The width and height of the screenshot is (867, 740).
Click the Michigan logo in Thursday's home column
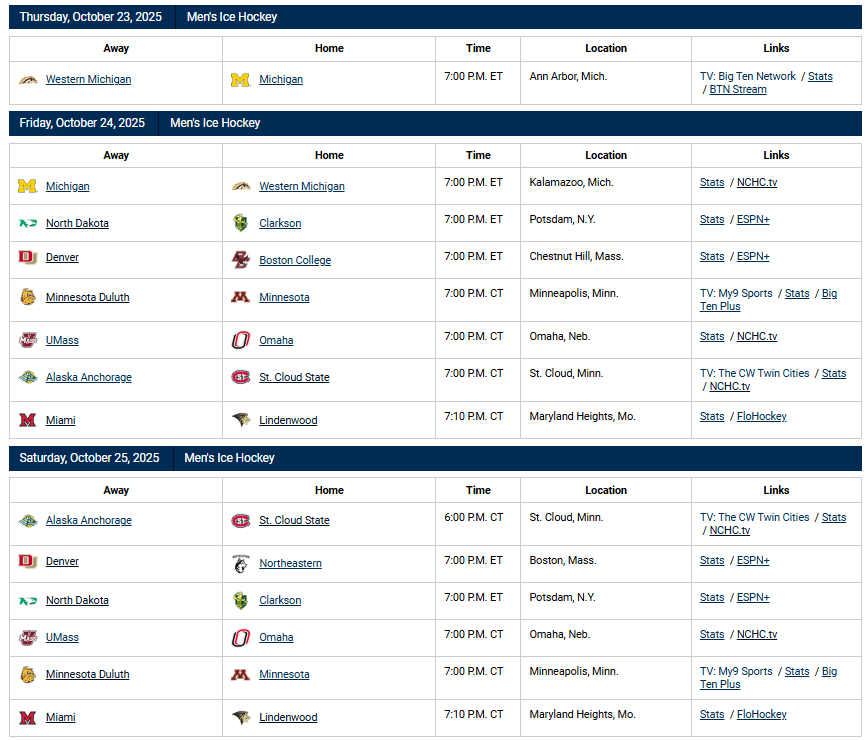(x=240, y=80)
